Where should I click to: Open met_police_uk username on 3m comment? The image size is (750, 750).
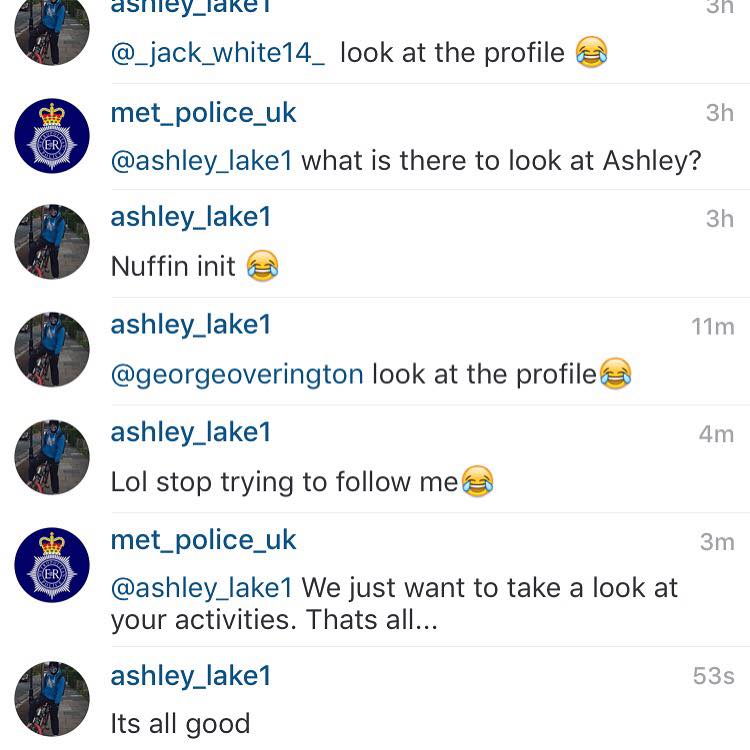tap(203, 541)
